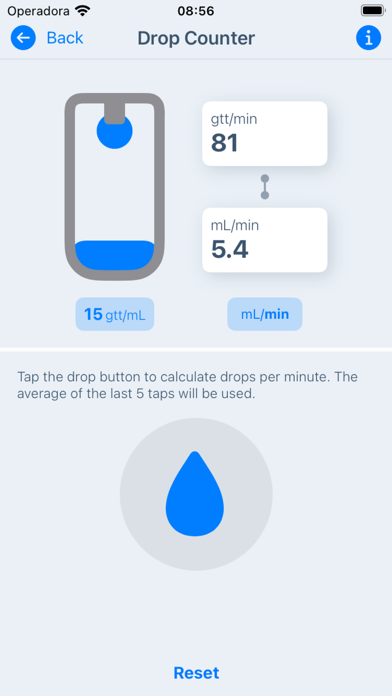Tap the liquid level at chamber bottom
The width and height of the screenshot is (392, 696).
[115, 255]
